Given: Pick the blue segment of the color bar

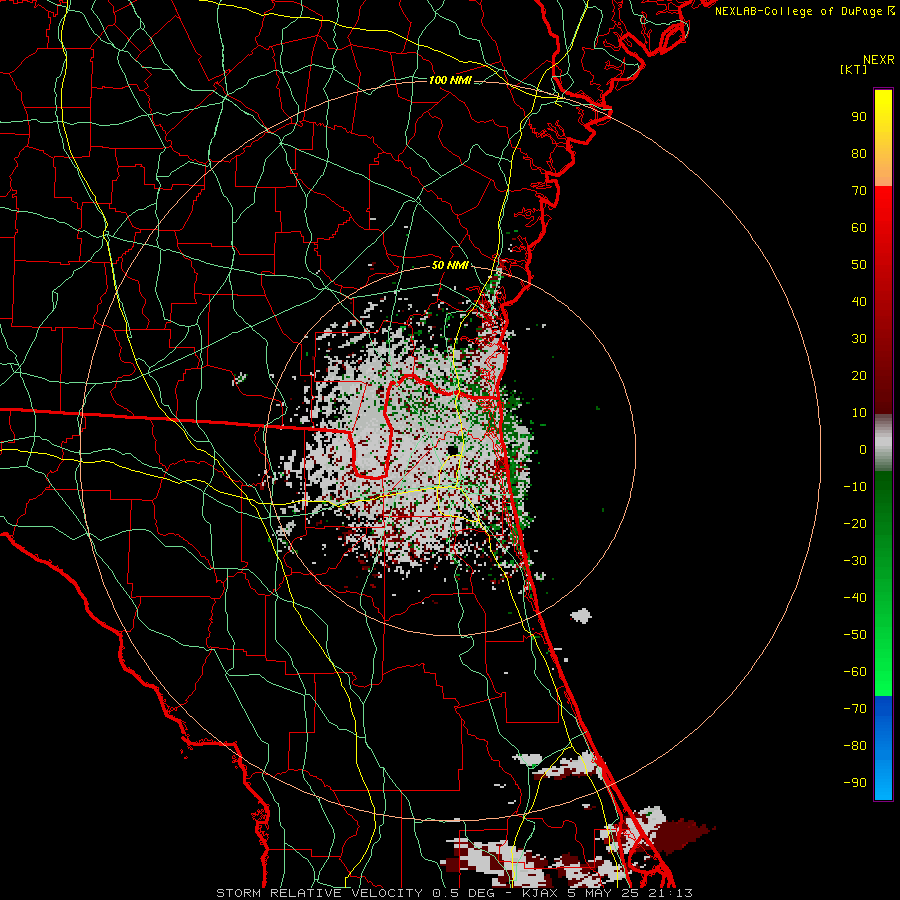Looking at the screenshot, I should [883, 748].
